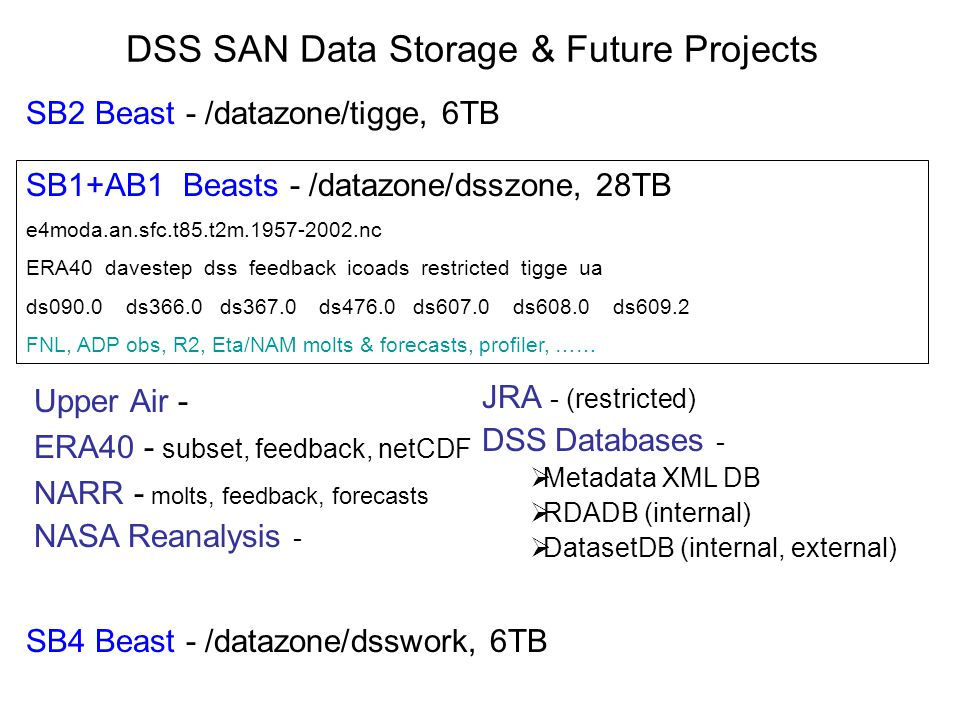The width and height of the screenshot is (960, 720).
Task: Click the Upper Air heading
Action: coord(101,402)
